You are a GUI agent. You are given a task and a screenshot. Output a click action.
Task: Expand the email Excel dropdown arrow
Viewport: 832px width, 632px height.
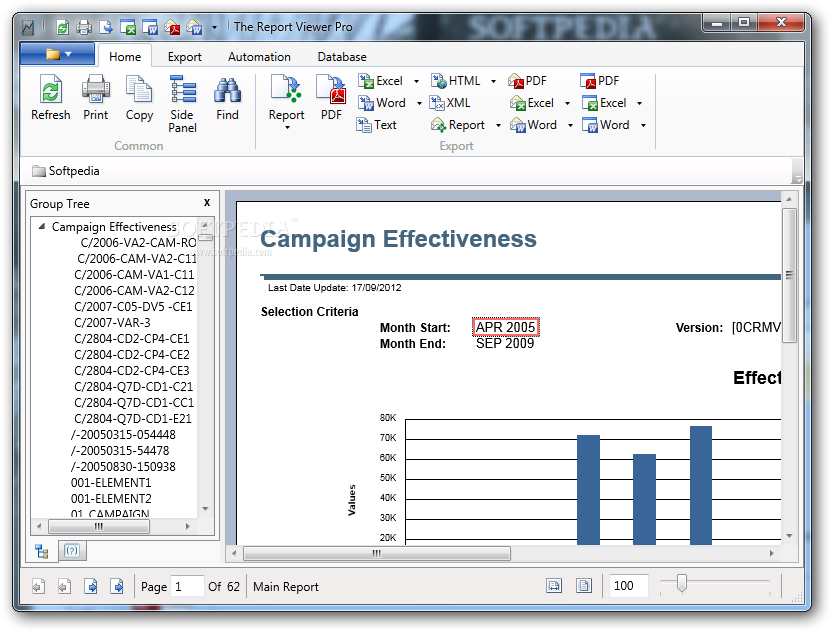(x=567, y=103)
